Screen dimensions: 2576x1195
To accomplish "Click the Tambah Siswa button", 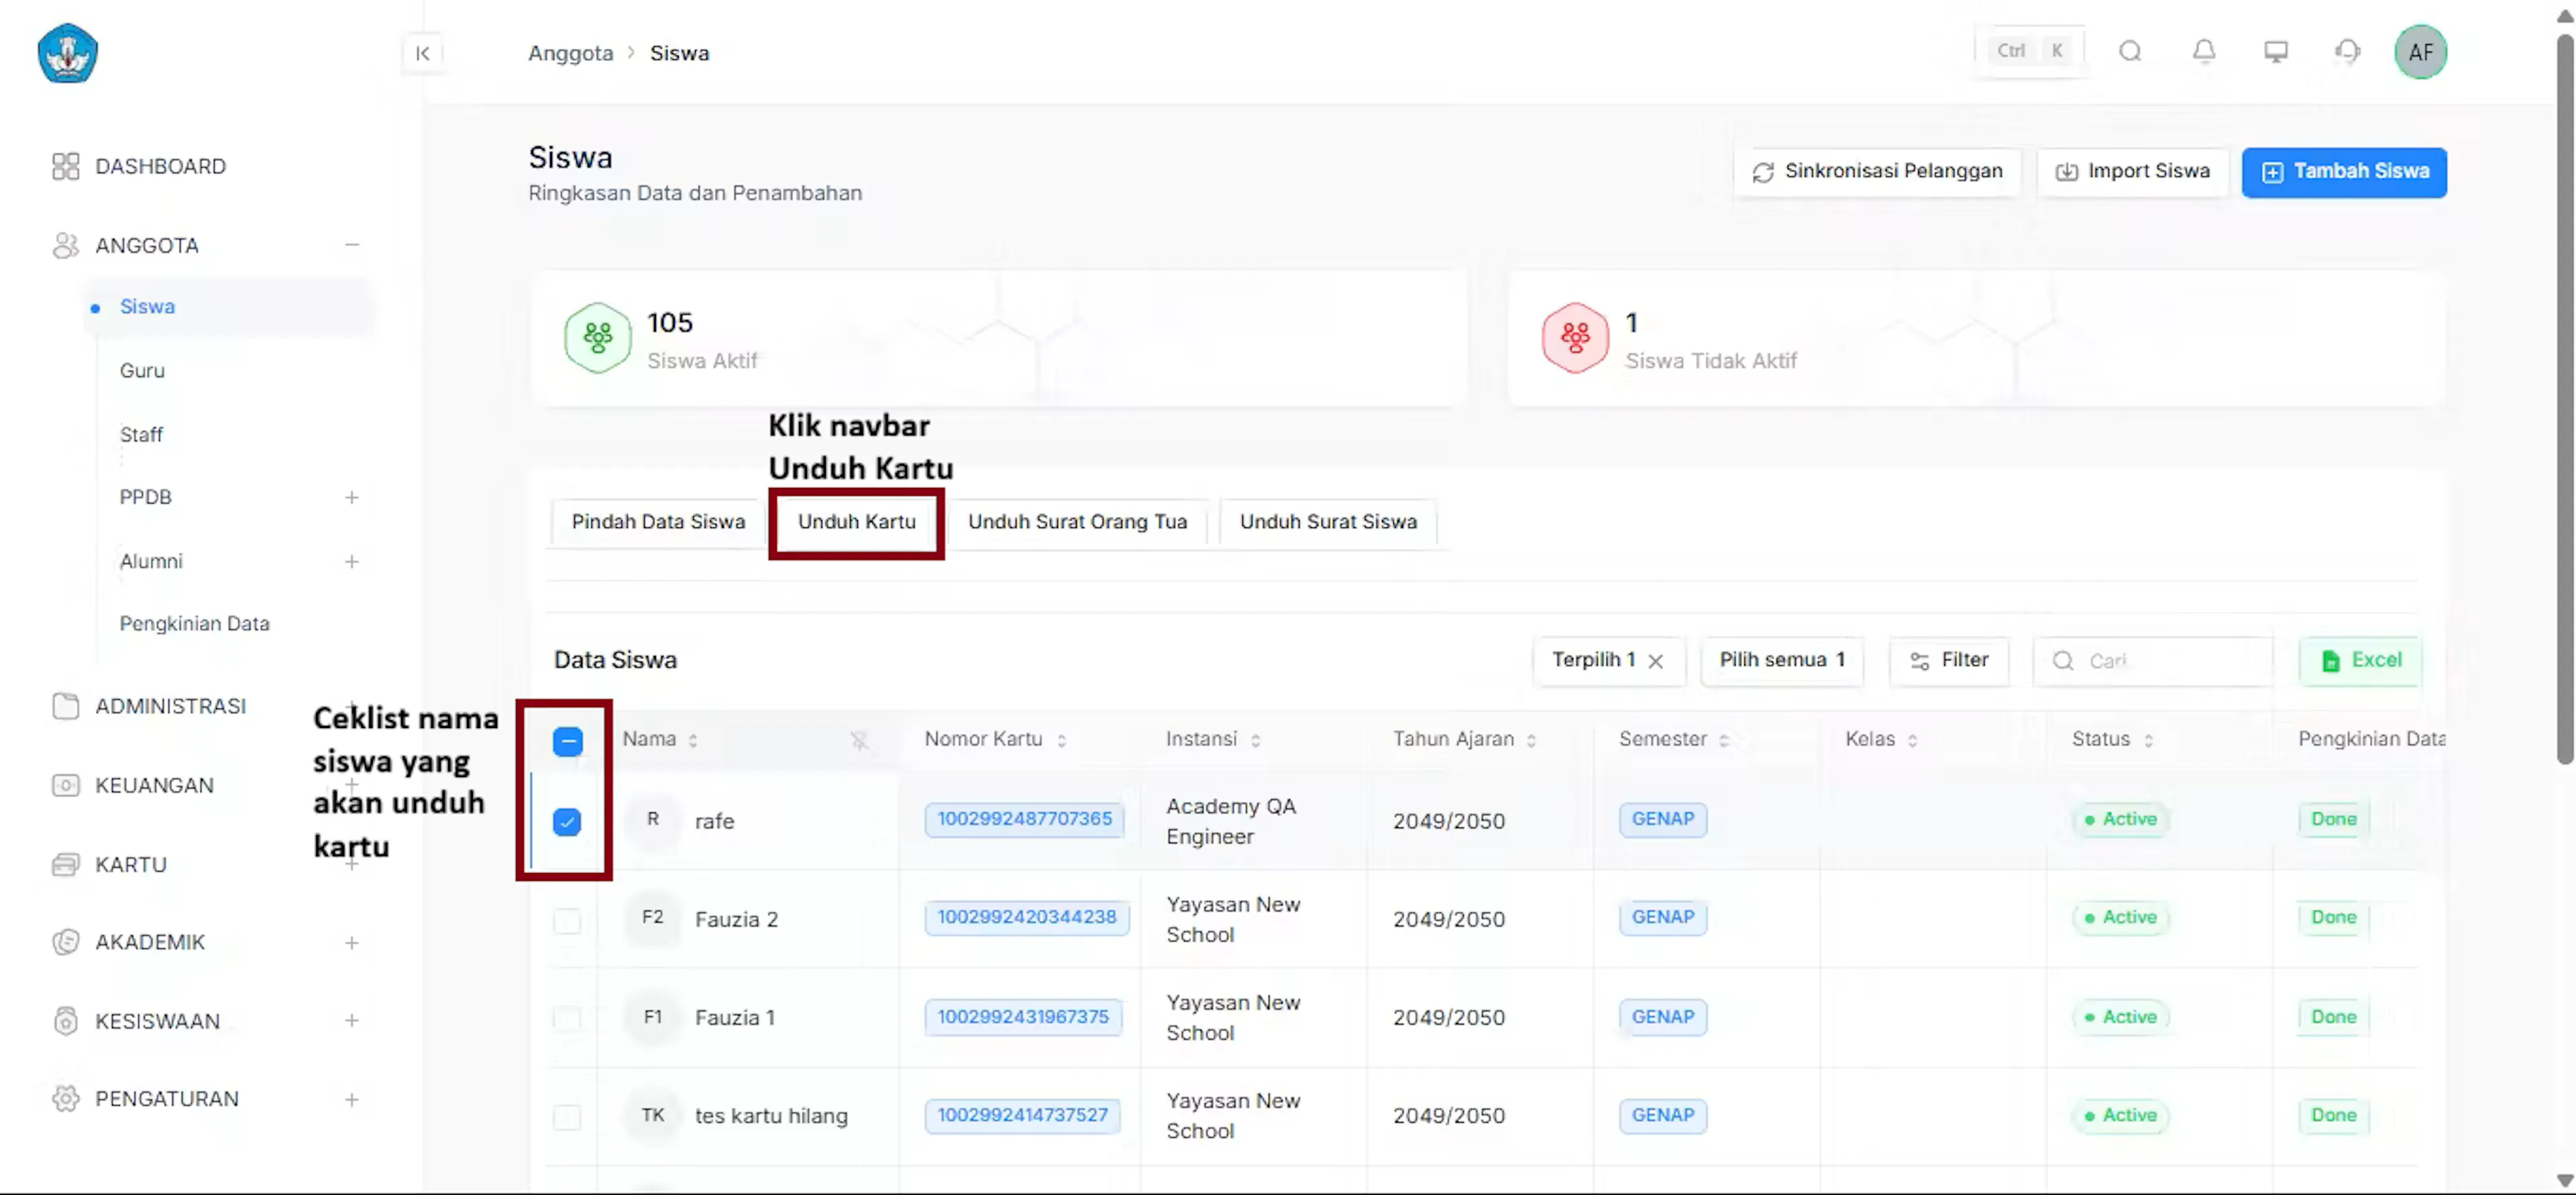I will 2344,172.
